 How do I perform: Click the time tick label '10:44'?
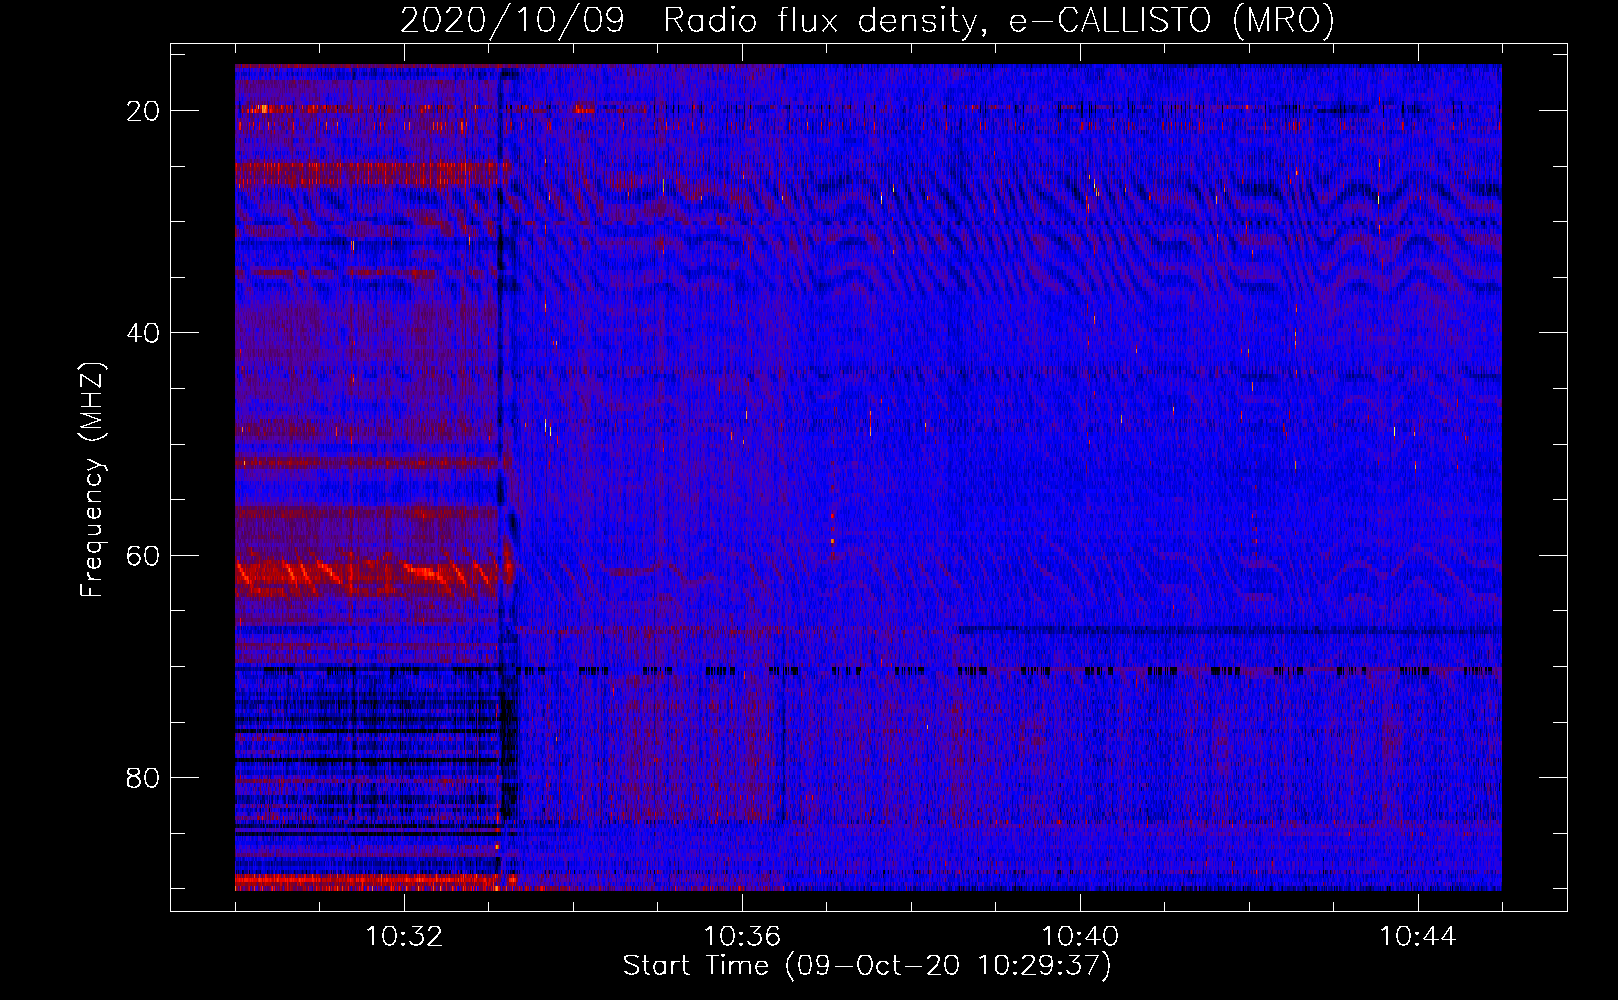coord(1418,937)
